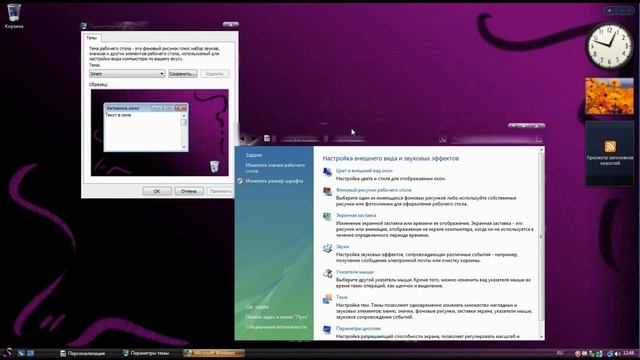Open the Фоновый рисунок рабочего стола link
This screenshot has width=640, height=360.
(x=373, y=190)
